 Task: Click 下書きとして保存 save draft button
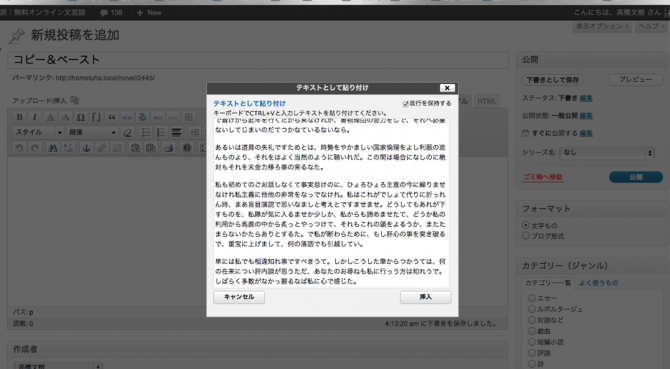[552, 80]
